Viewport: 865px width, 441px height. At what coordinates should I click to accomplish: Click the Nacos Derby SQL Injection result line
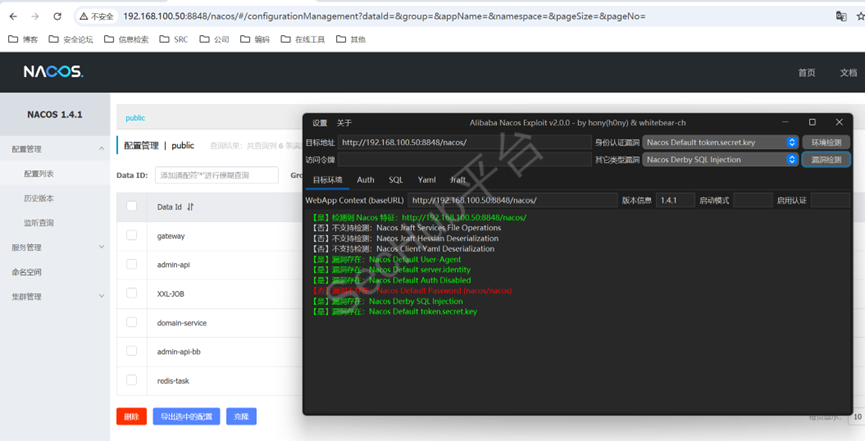pyautogui.click(x=388, y=301)
